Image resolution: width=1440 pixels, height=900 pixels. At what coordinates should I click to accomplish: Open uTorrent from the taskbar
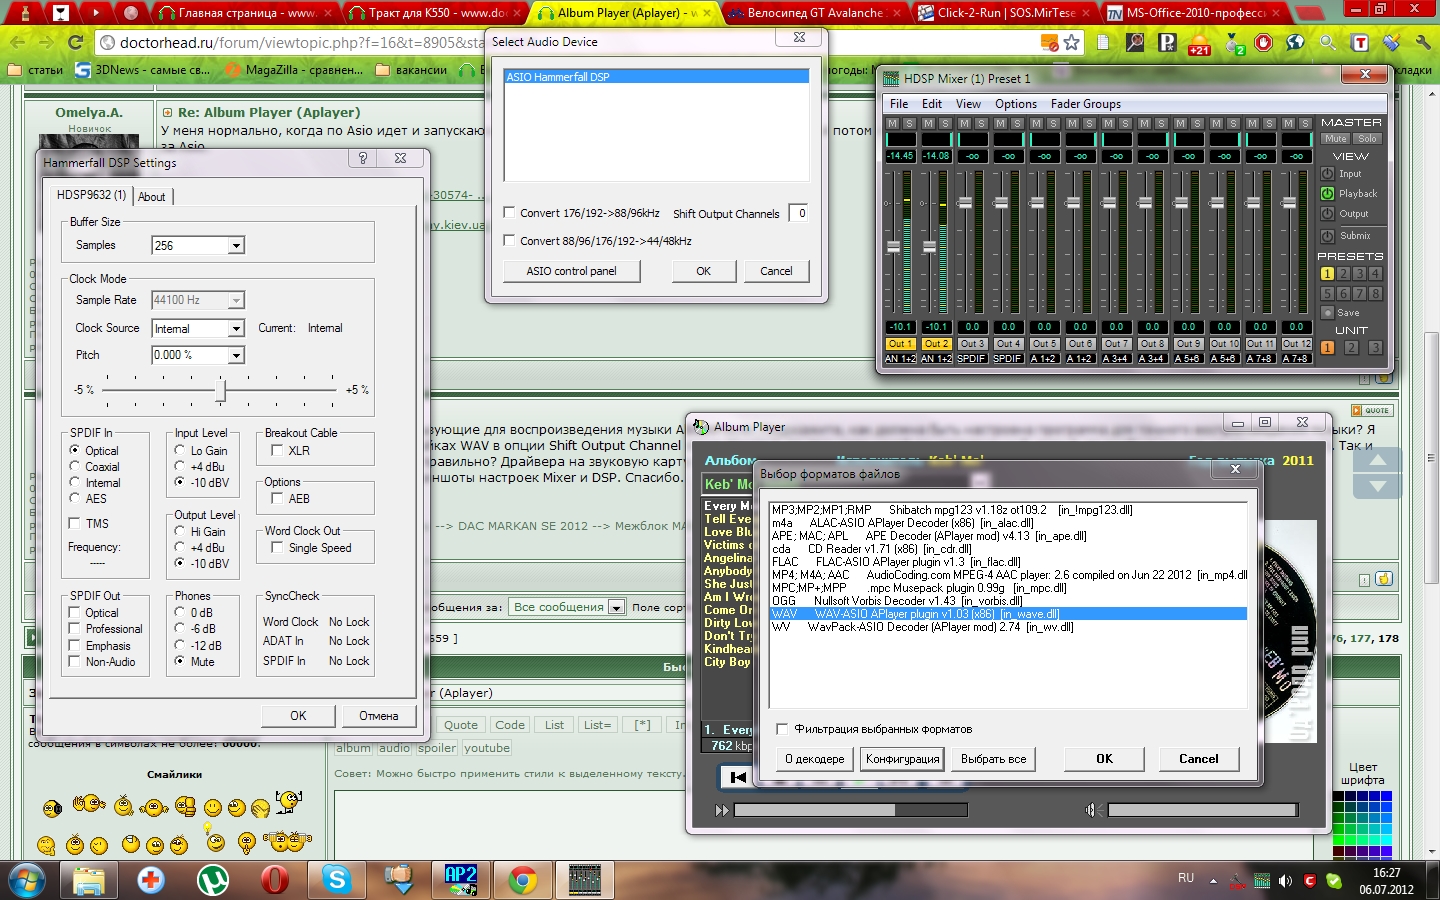point(212,880)
